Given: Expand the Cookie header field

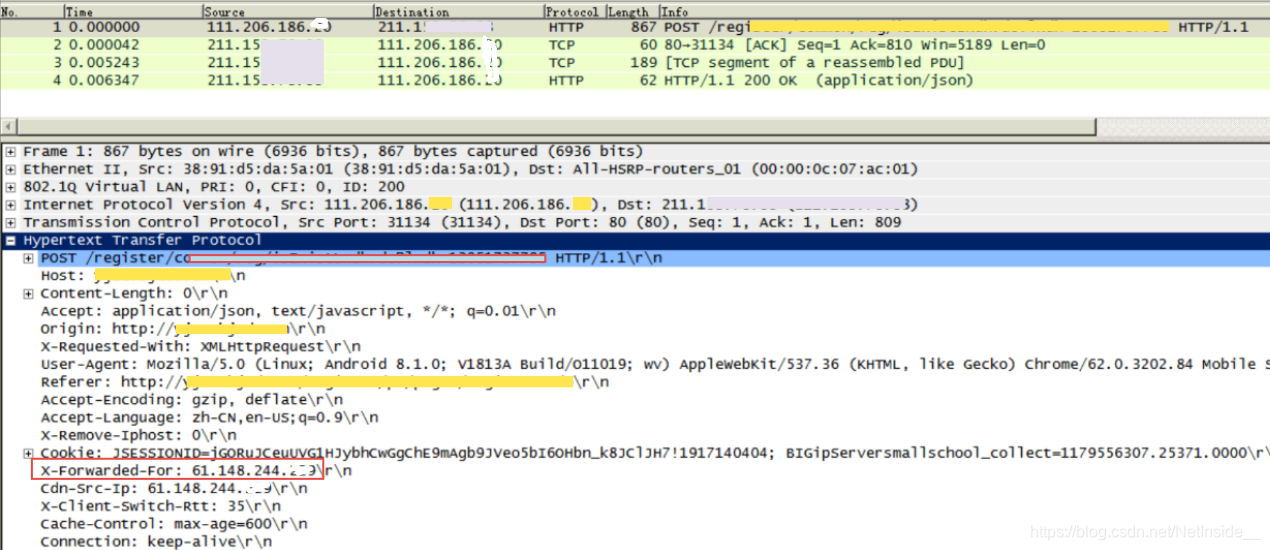Looking at the screenshot, I should point(28,454).
